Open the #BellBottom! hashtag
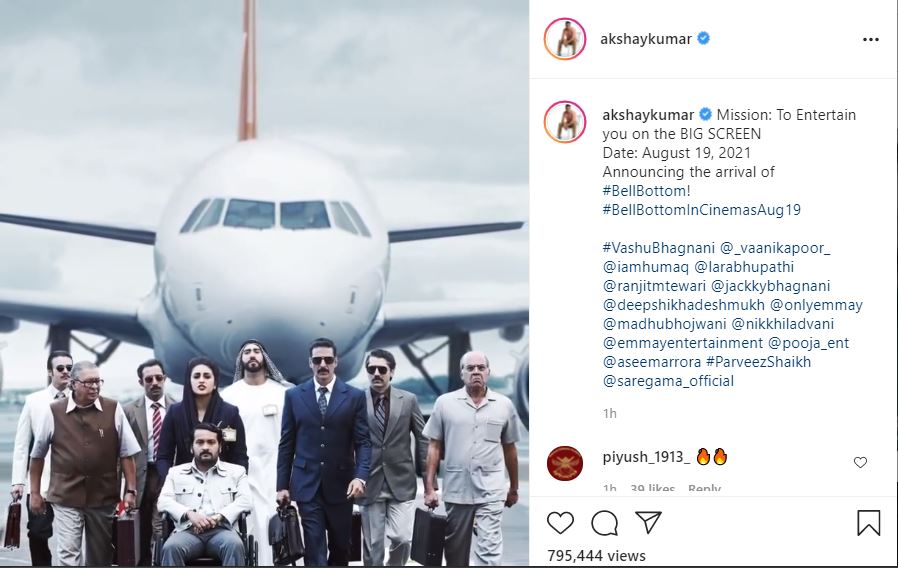The width and height of the screenshot is (898, 568). tap(647, 191)
